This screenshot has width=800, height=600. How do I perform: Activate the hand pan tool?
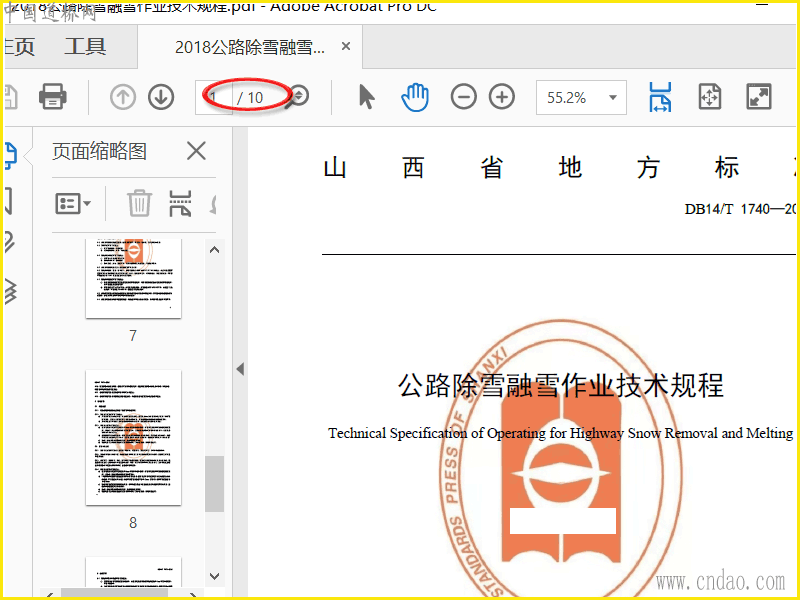point(414,97)
